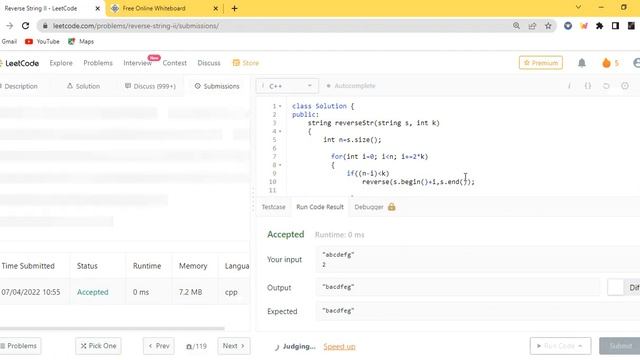The image size is (640, 360).
Task: Click the Submit button
Action: click(620, 346)
